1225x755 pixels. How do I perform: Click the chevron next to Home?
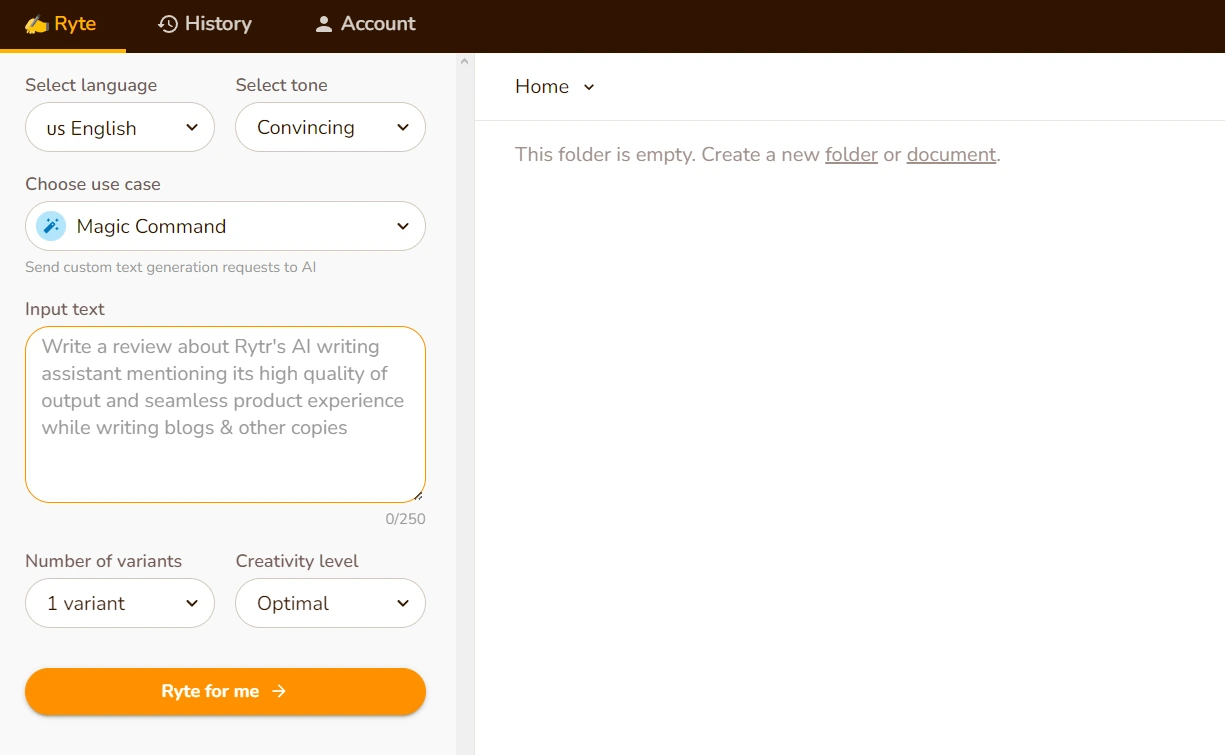(x=589, y=87)
